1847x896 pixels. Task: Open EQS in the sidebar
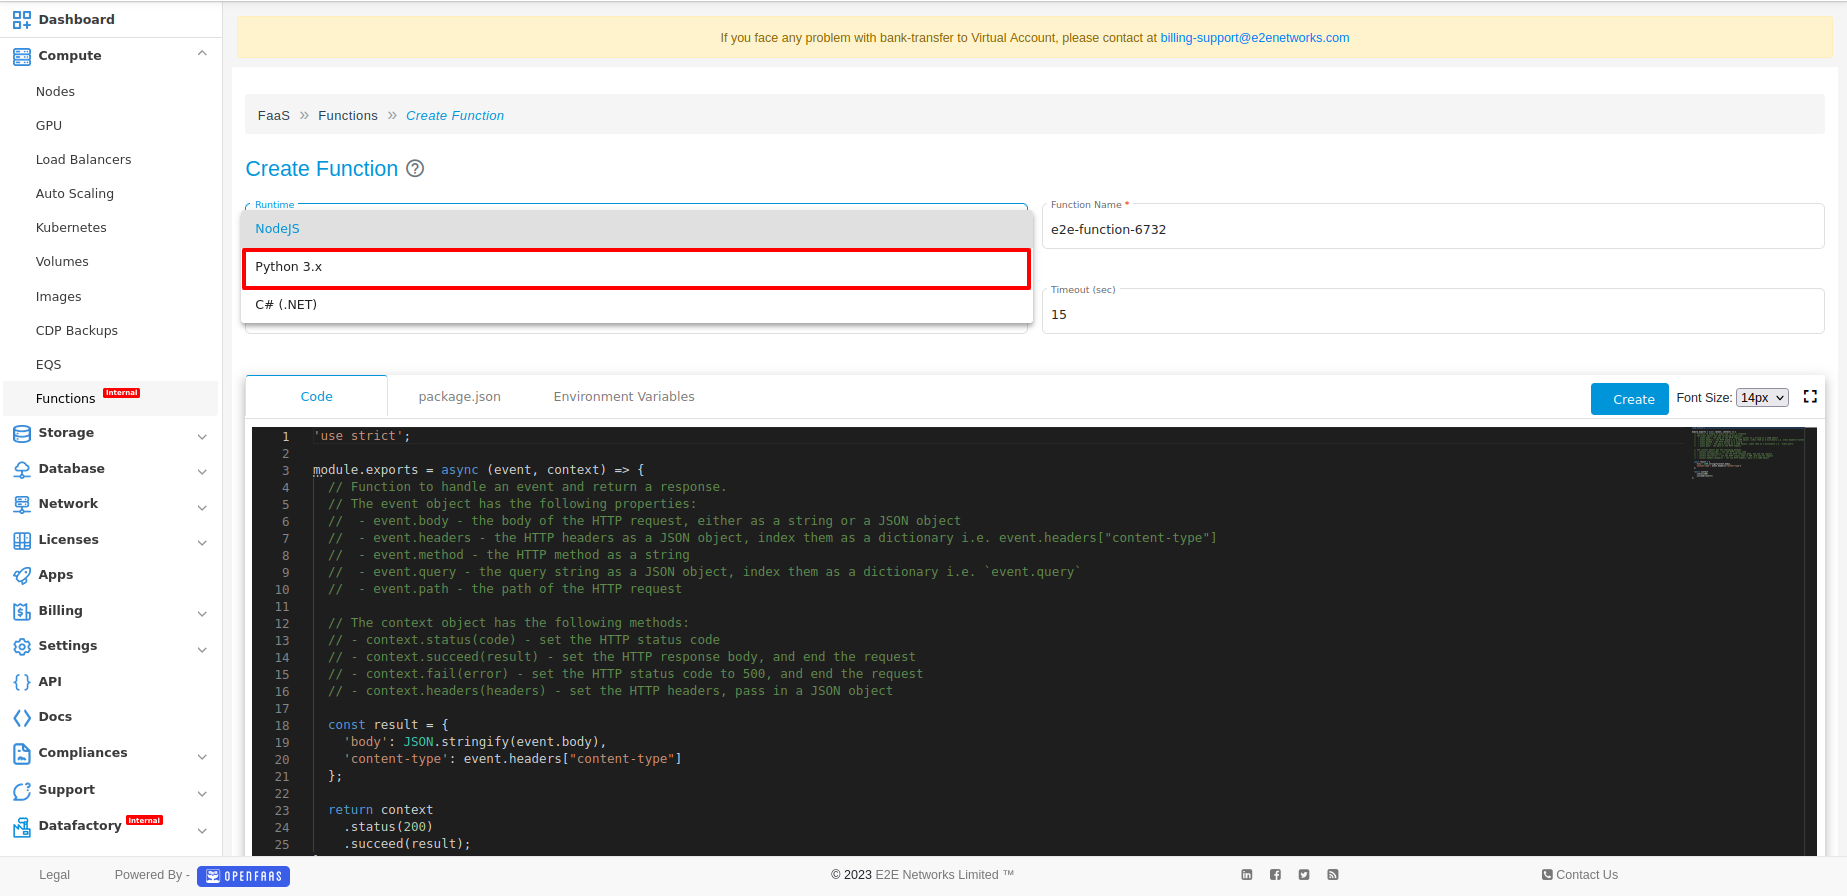pyautogui.click(x=48, y=365)
